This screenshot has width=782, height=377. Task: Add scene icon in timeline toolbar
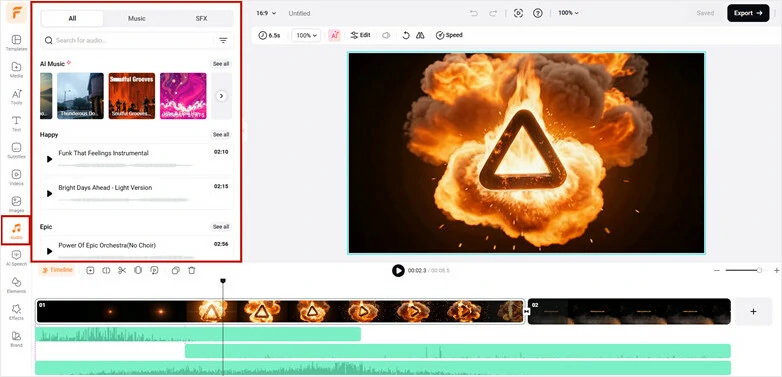(x=90, y=270)
